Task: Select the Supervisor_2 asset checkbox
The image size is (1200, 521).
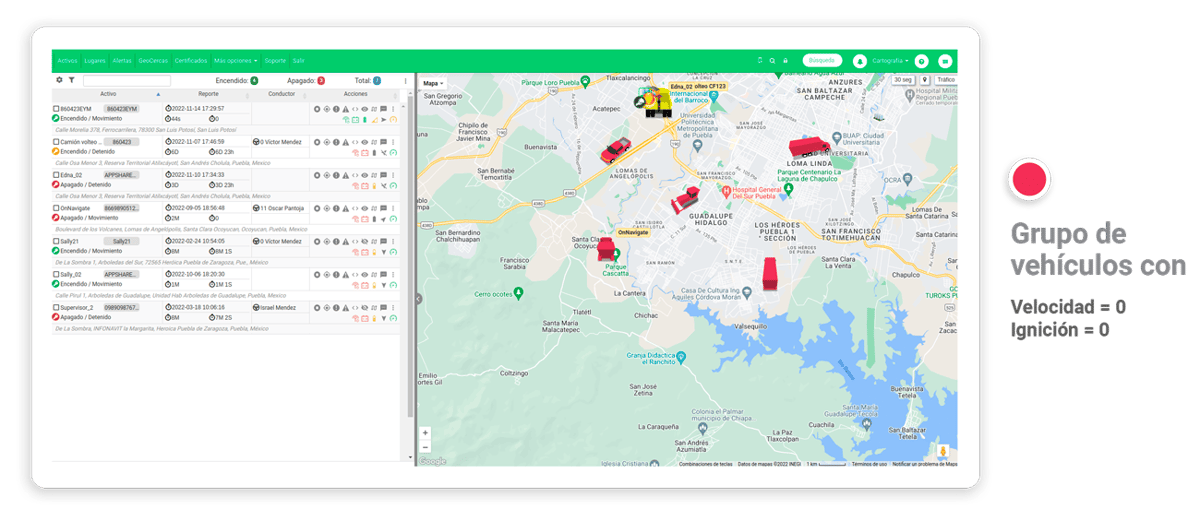Action: pos(56,307)
